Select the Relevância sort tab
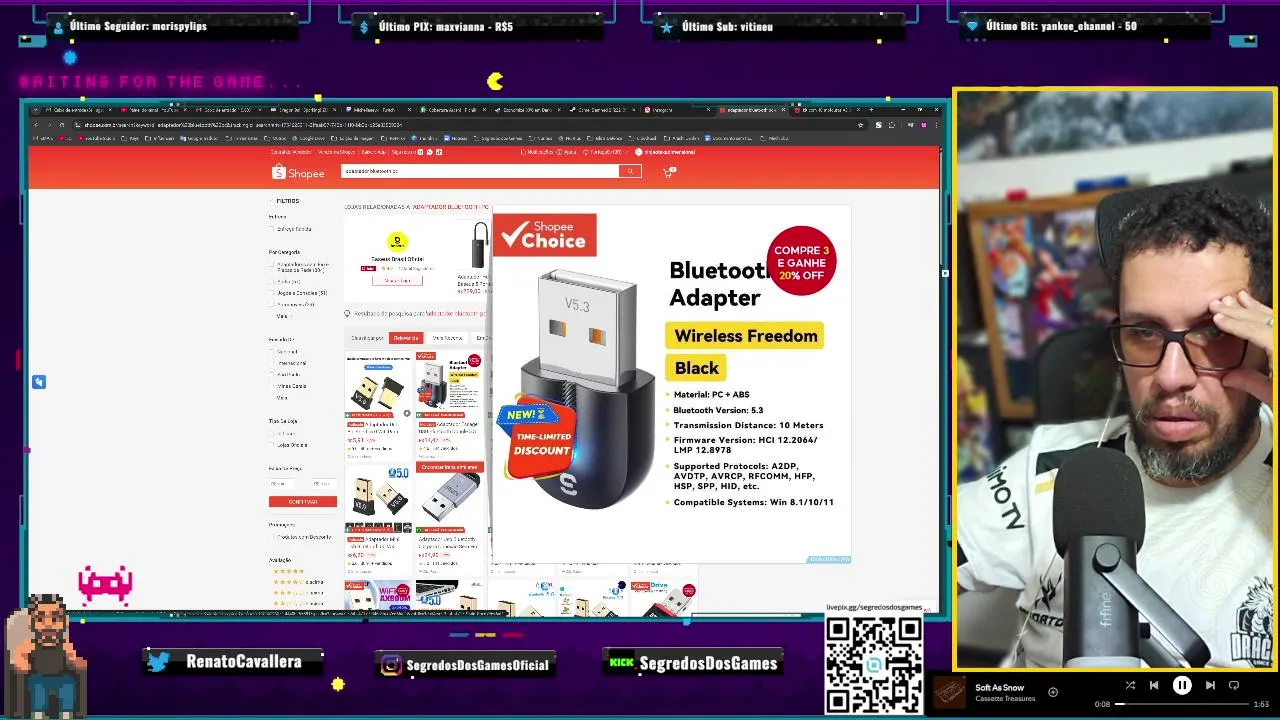The image size is (1280, 720). [x=405, y=338]
